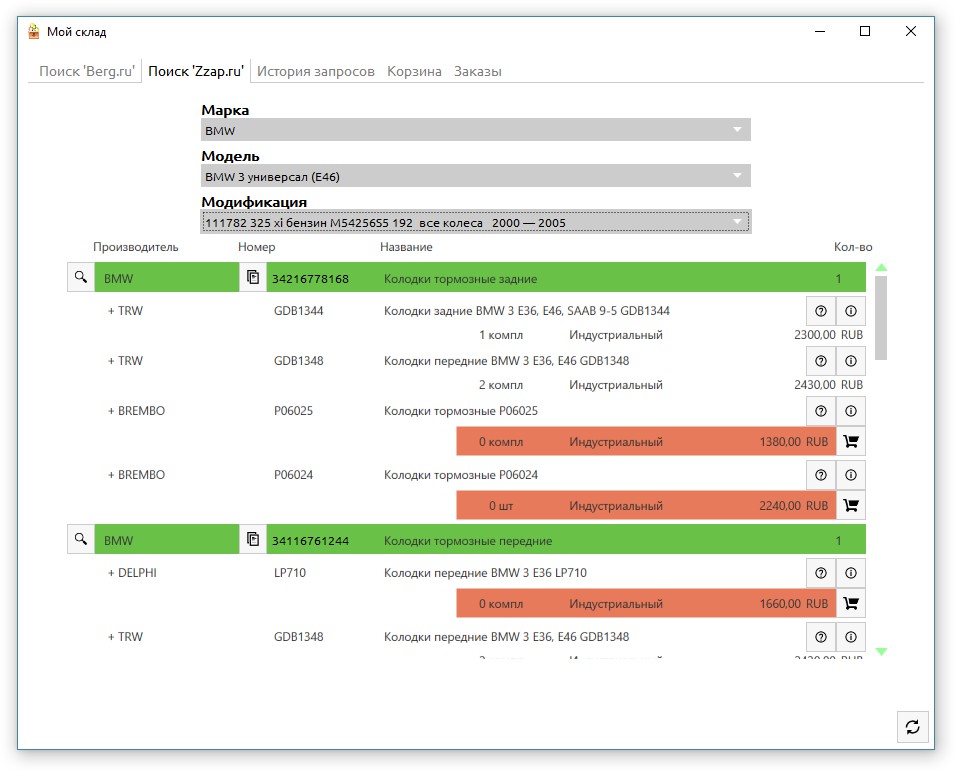Click part number GDB1344
956x772 pixels.
pos(299,311)
